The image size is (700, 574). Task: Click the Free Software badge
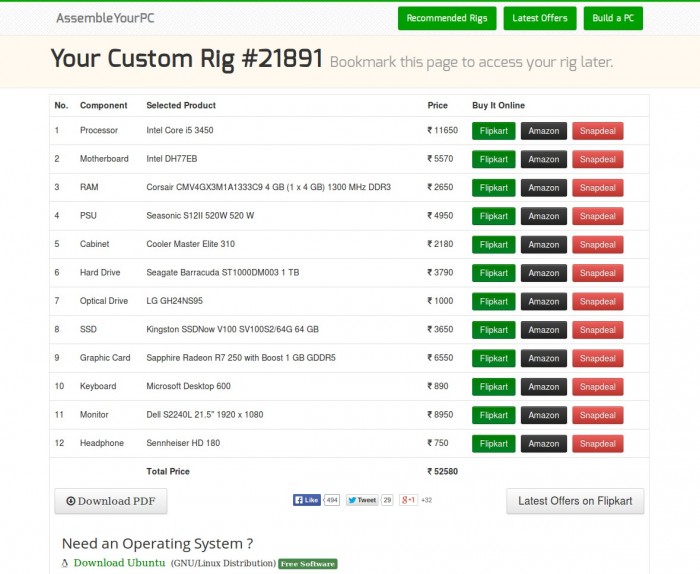coord(307,564)
